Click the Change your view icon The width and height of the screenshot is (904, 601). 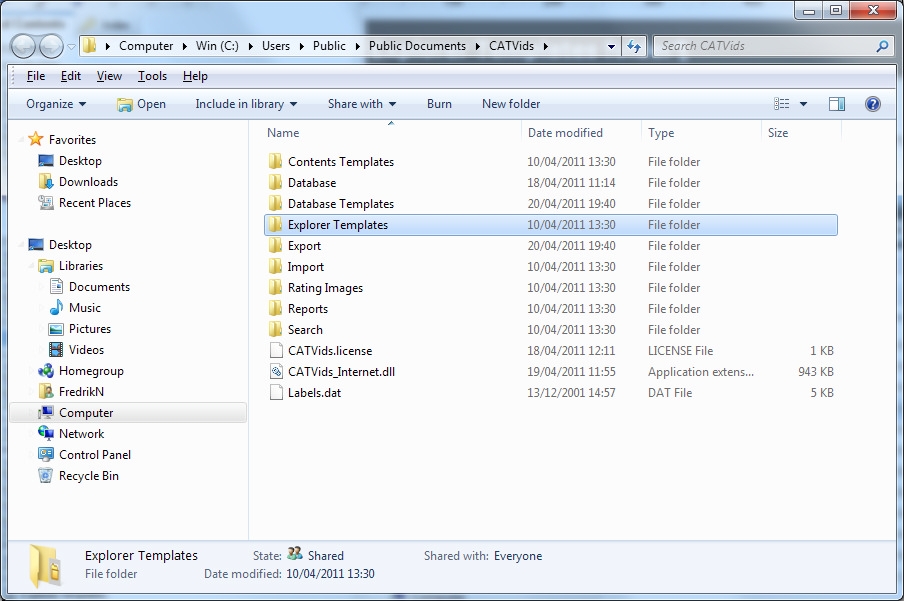click(x=782, y=104)
